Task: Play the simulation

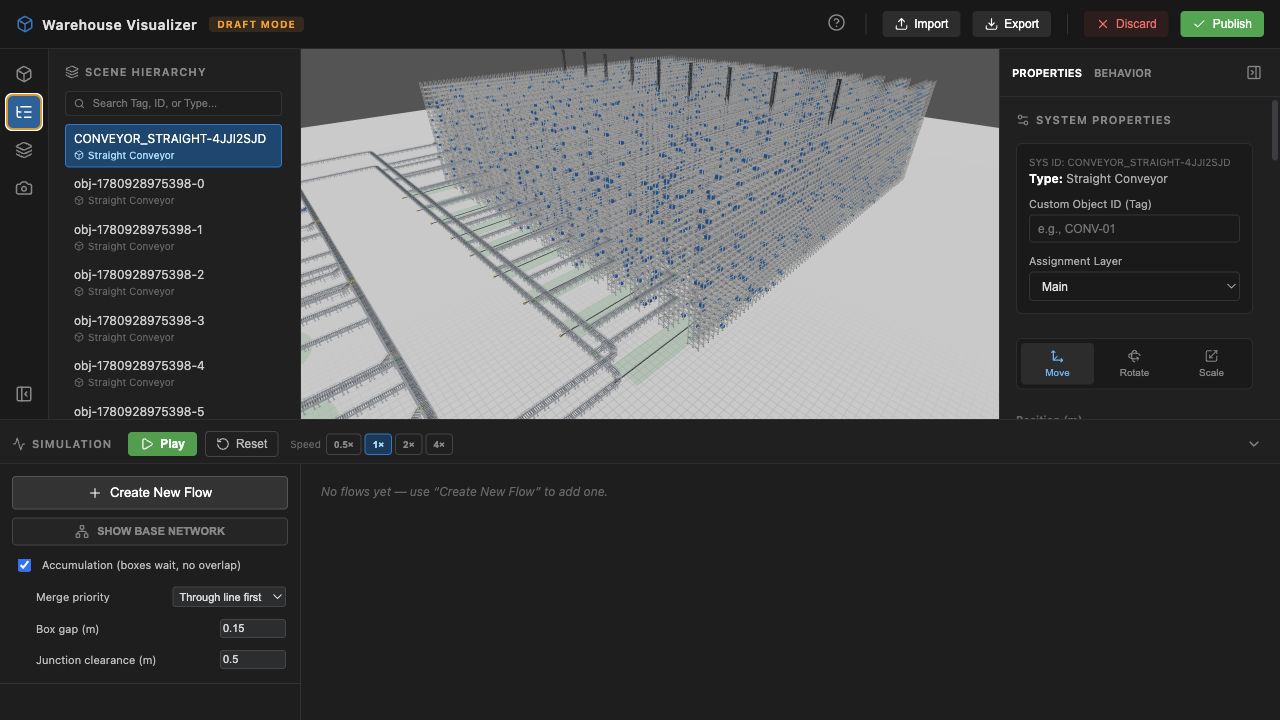Action: pyautogui.click(x=162, y=444)
